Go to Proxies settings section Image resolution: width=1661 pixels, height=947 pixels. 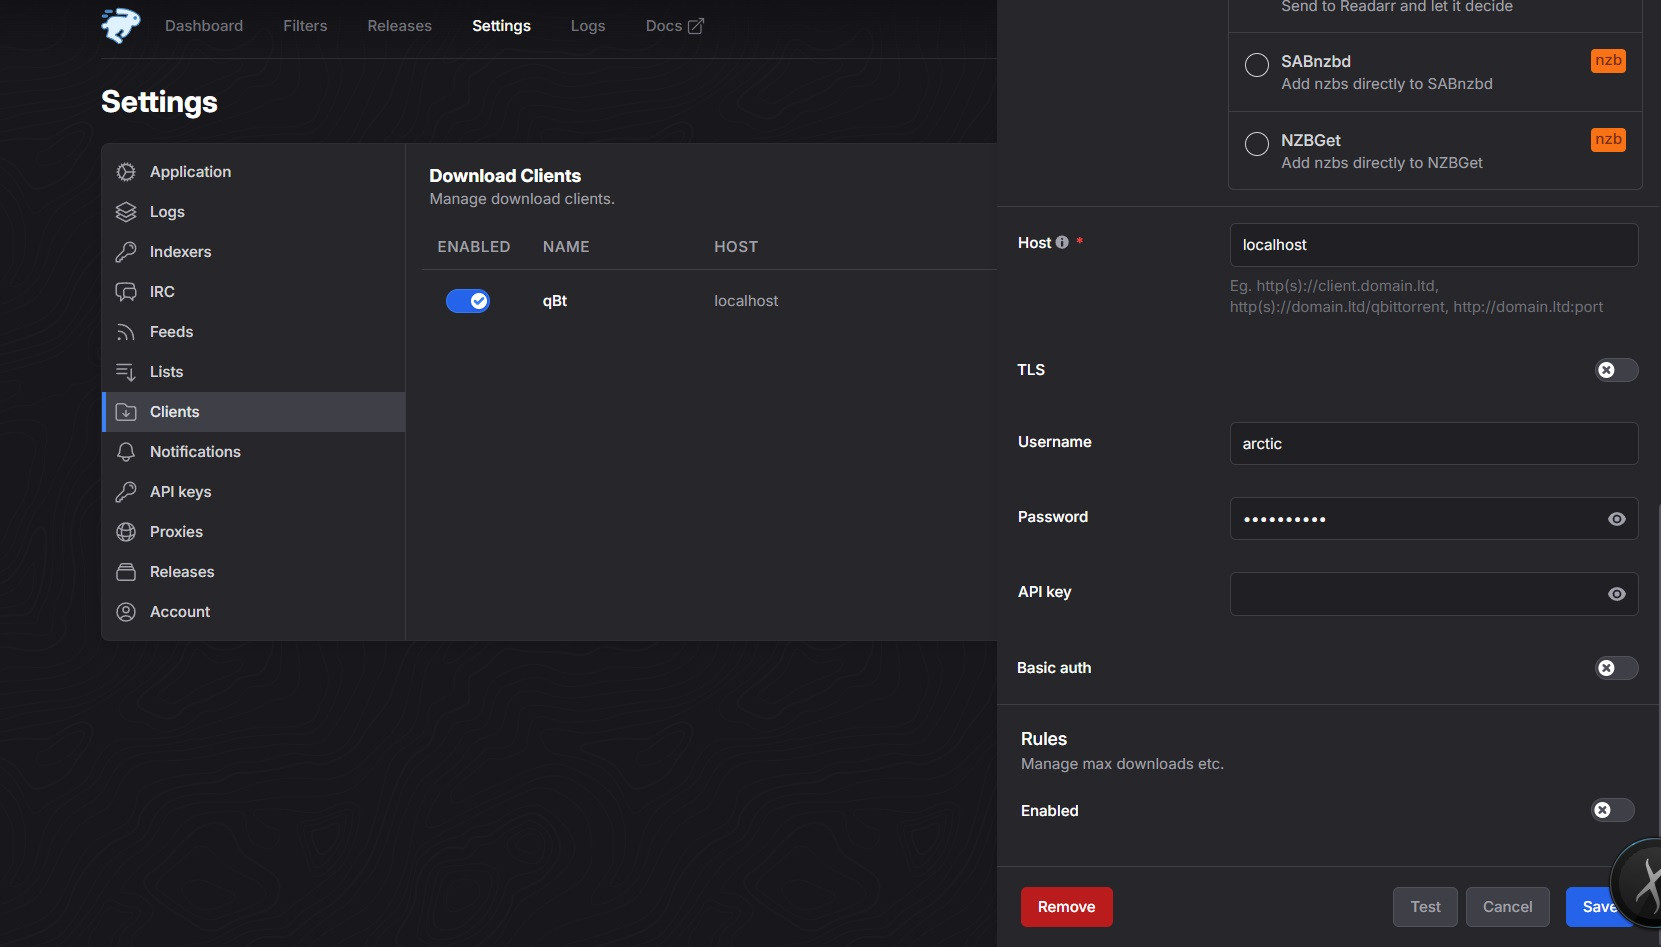point(254,532)
